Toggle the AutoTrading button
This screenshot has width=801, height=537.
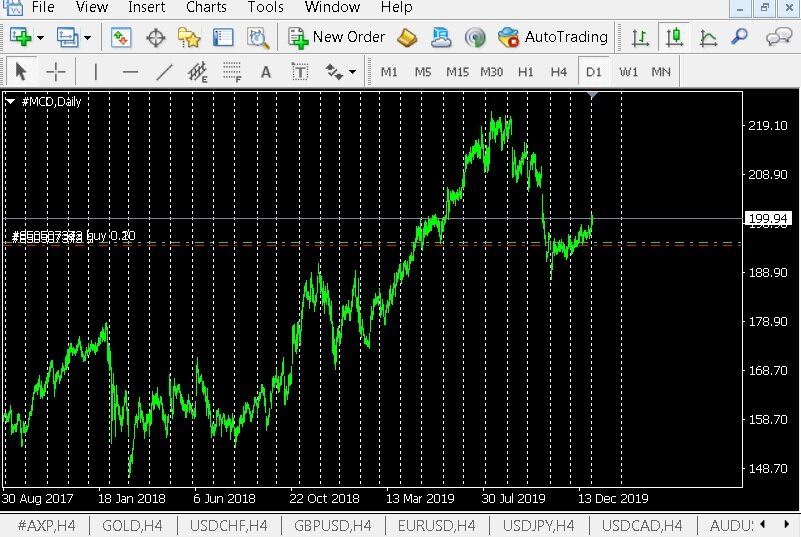553,37
